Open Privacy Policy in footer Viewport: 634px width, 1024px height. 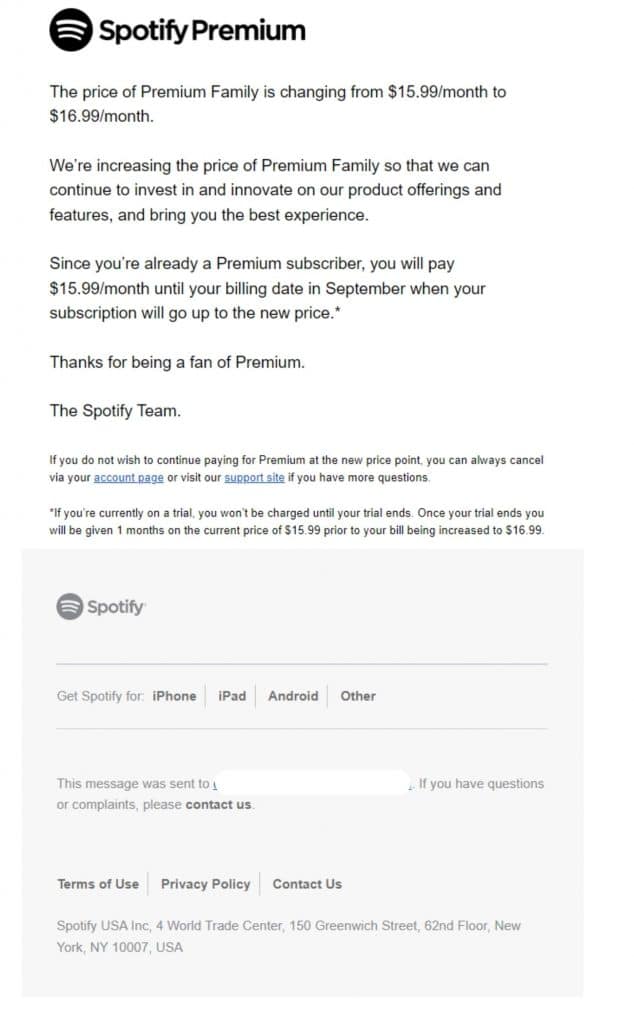(x=206, y=884)
